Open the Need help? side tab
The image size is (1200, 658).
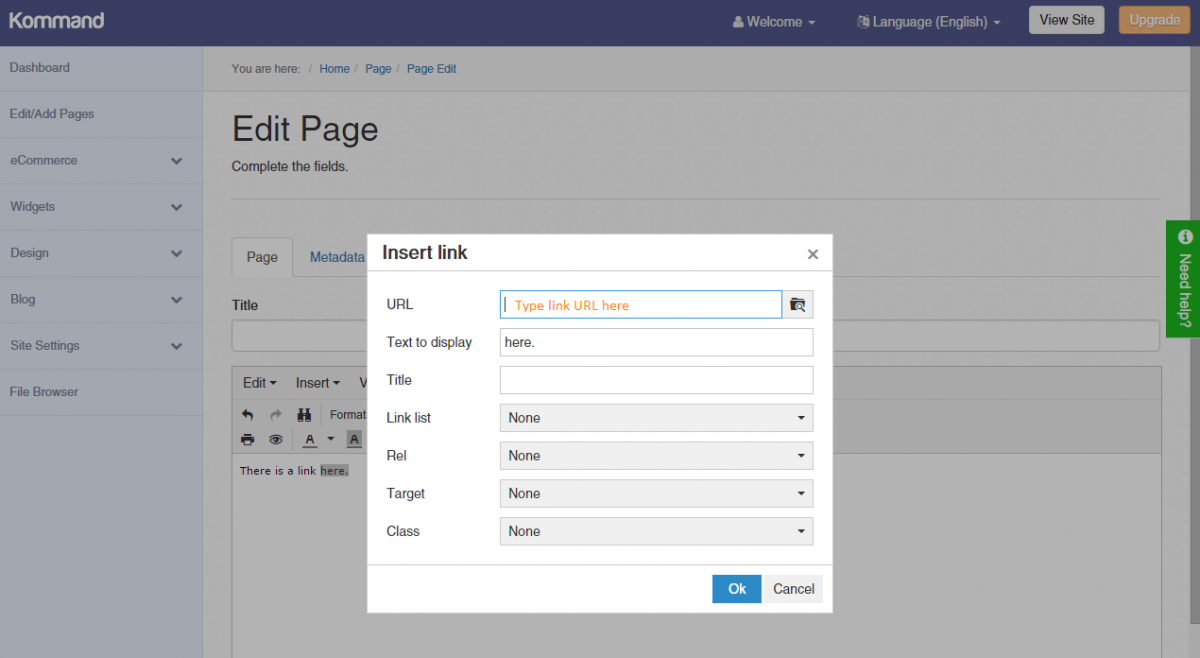(x=1184, y=279)
